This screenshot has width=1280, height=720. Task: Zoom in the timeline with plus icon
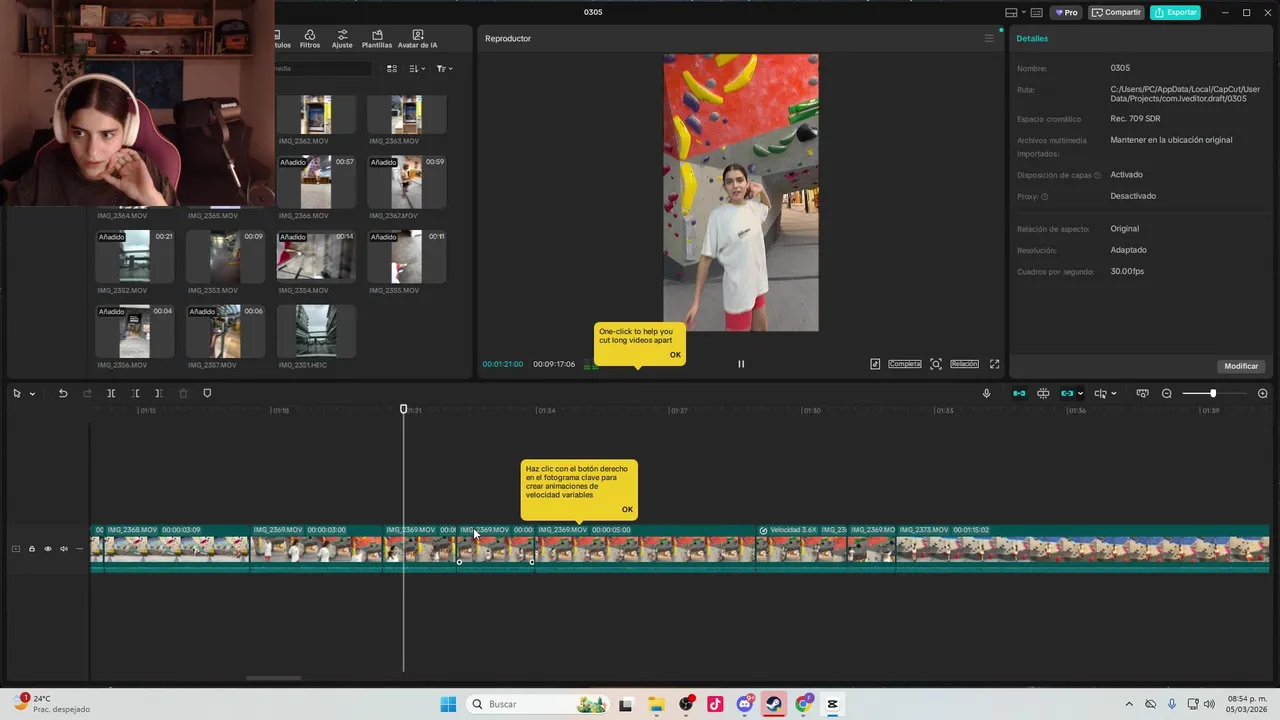coord(1262,393)
